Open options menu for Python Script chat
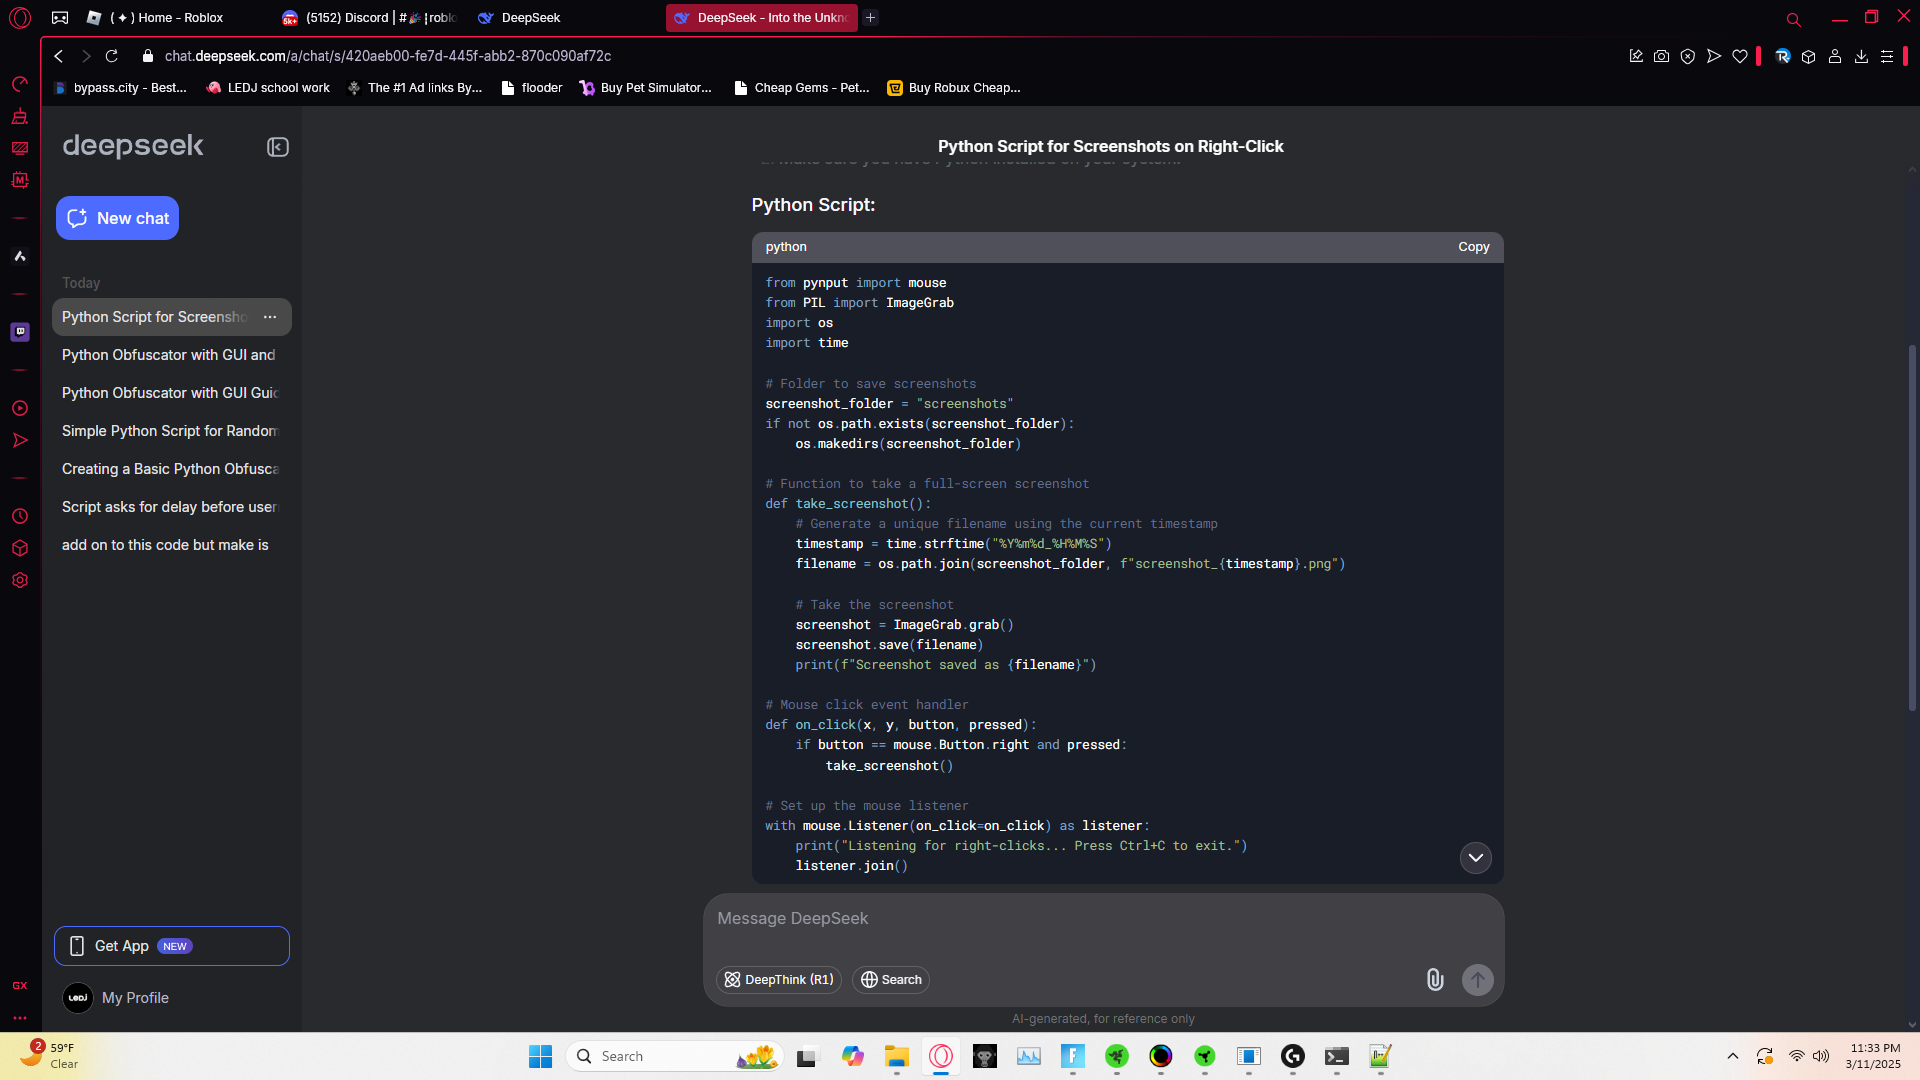Image resolution: width=1920 pixels, height=1080 pixels. tap(270, 317)
